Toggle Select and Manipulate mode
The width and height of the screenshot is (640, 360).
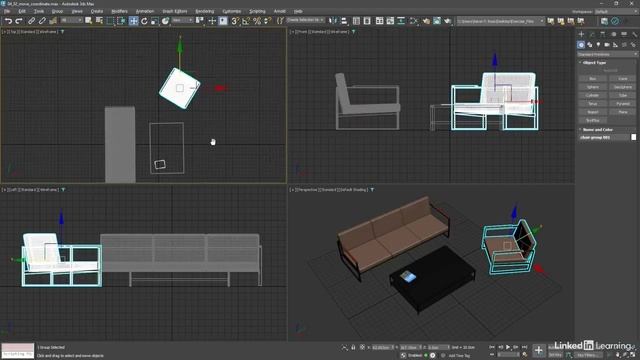(212, 20)
